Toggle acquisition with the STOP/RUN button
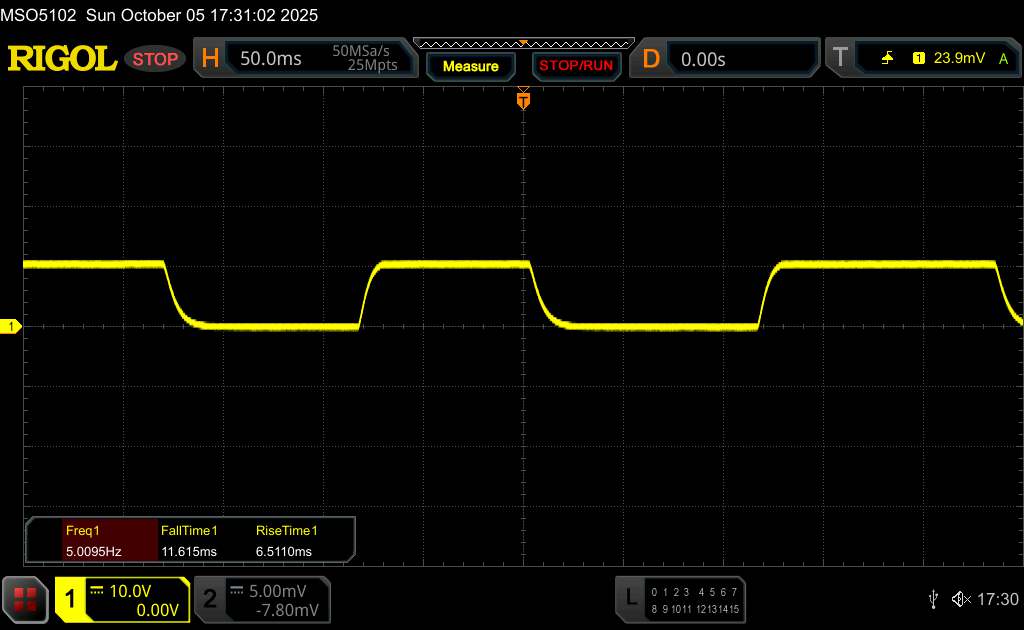This screenshot has height=630, width=1024. click(575, 66)
